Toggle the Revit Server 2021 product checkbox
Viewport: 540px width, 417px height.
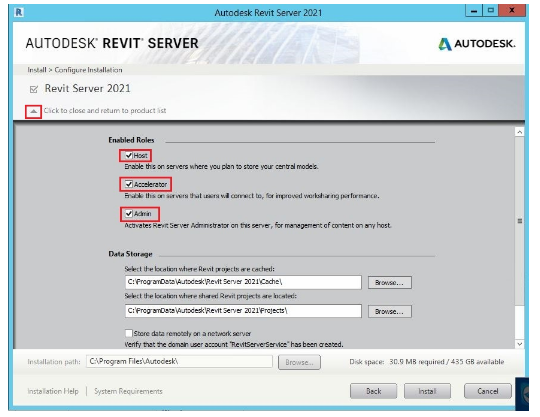pyautogui.click(x=34, y=90)
